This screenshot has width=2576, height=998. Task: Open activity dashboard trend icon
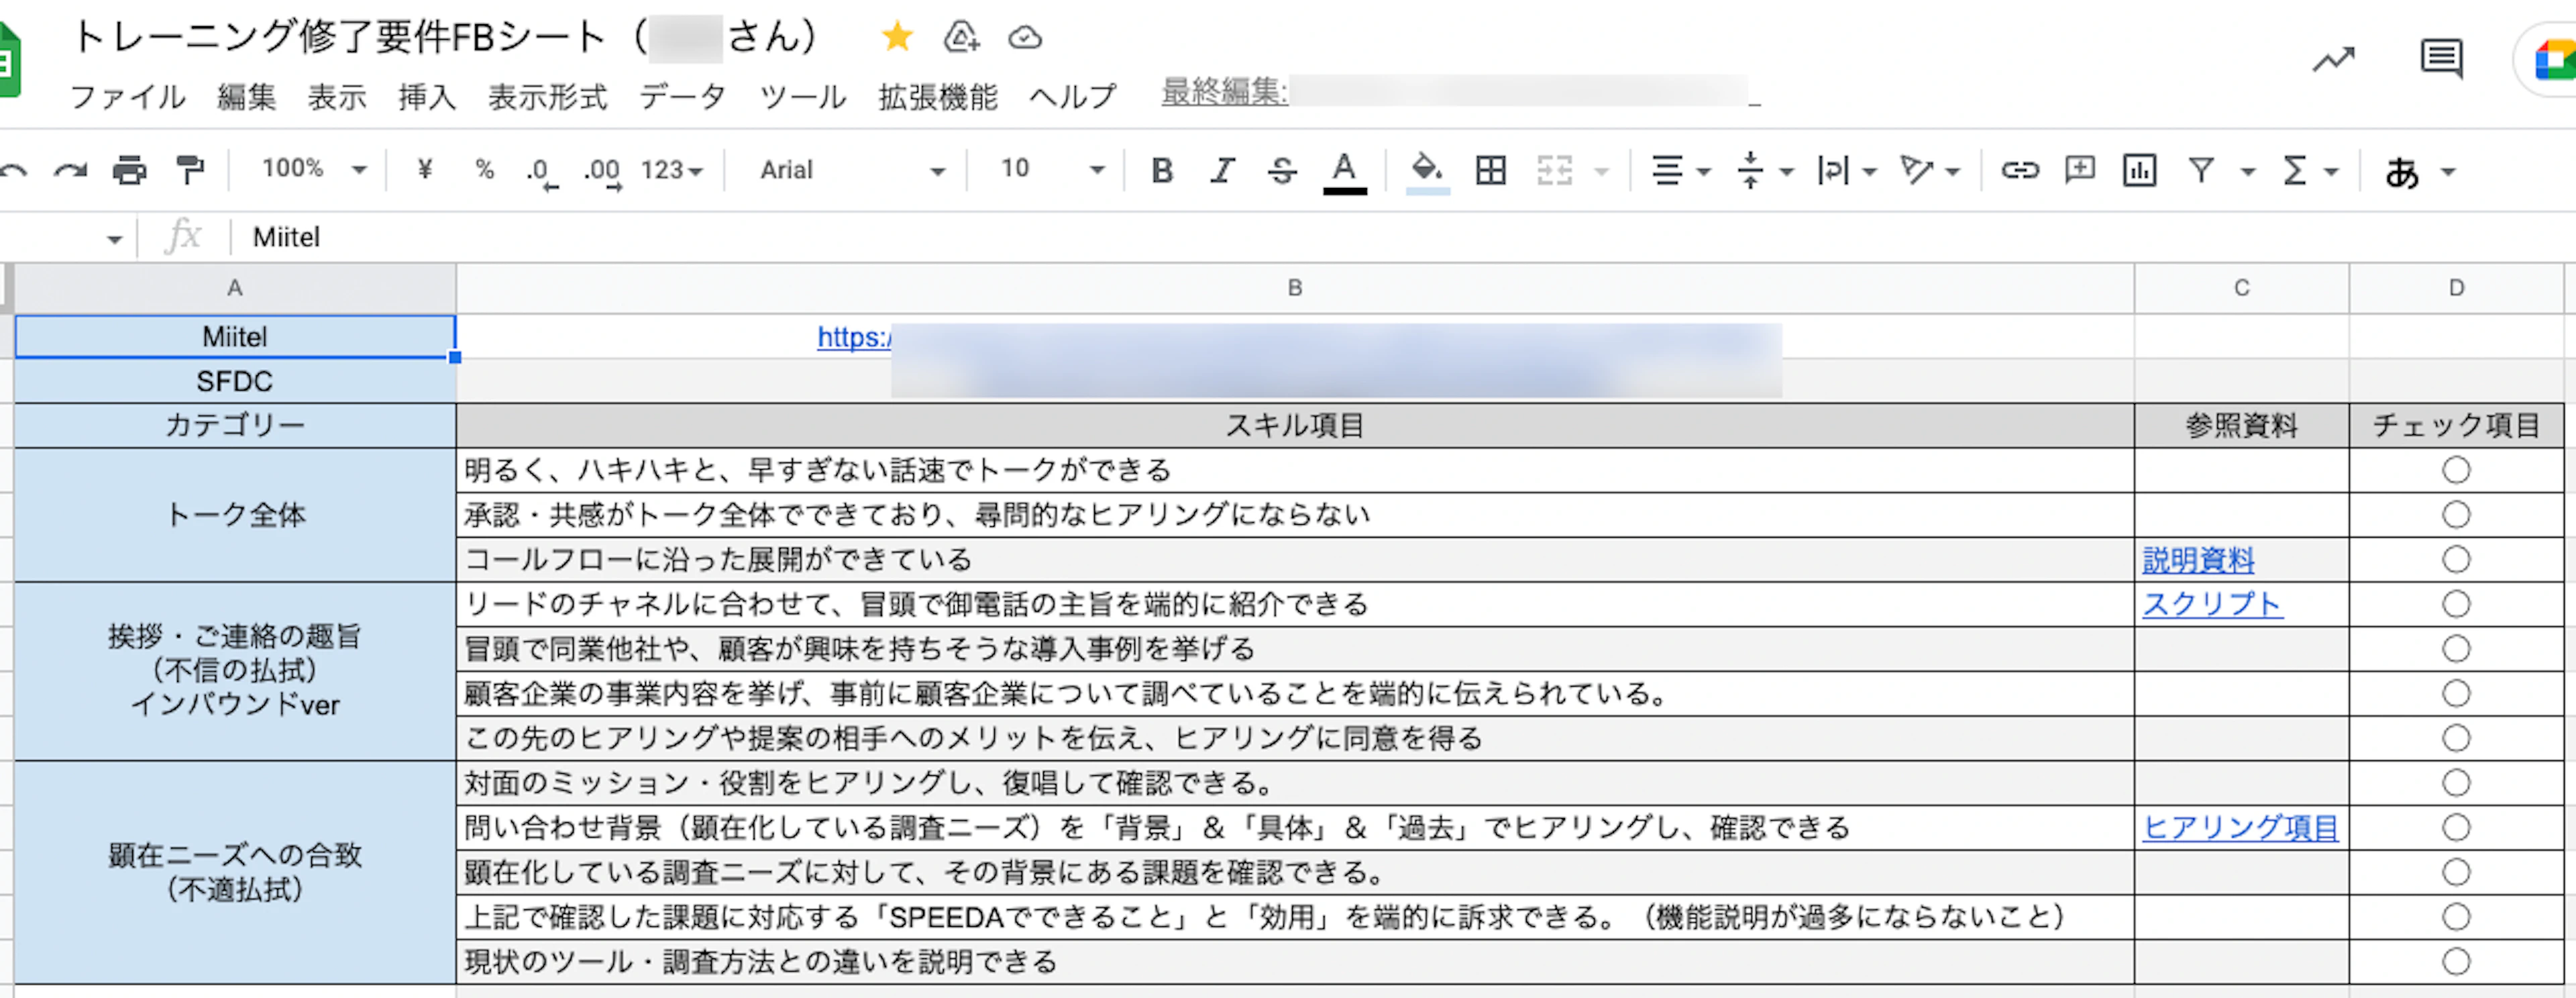2333,61
